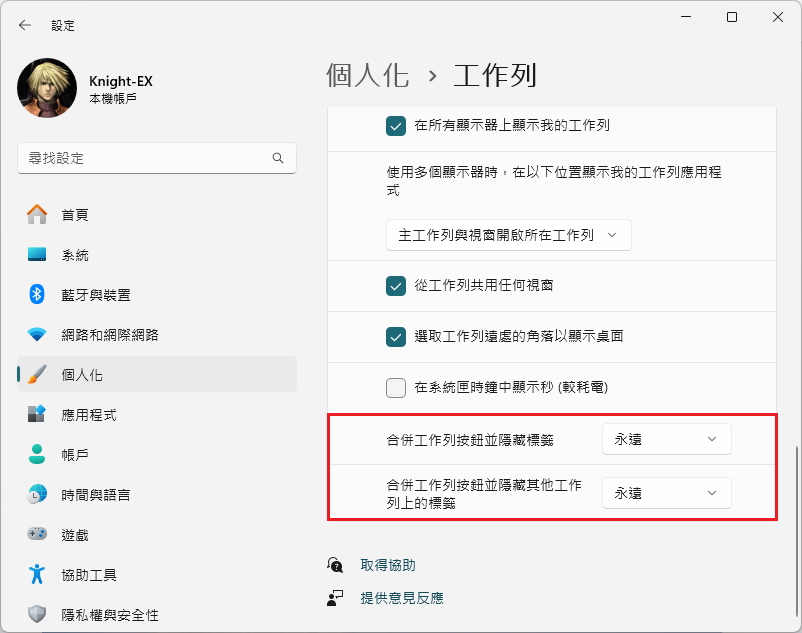Image resolution: width=802 pixels, height=633 pixels.
Task: Close the 設定 window
Action: coord(778,17)
